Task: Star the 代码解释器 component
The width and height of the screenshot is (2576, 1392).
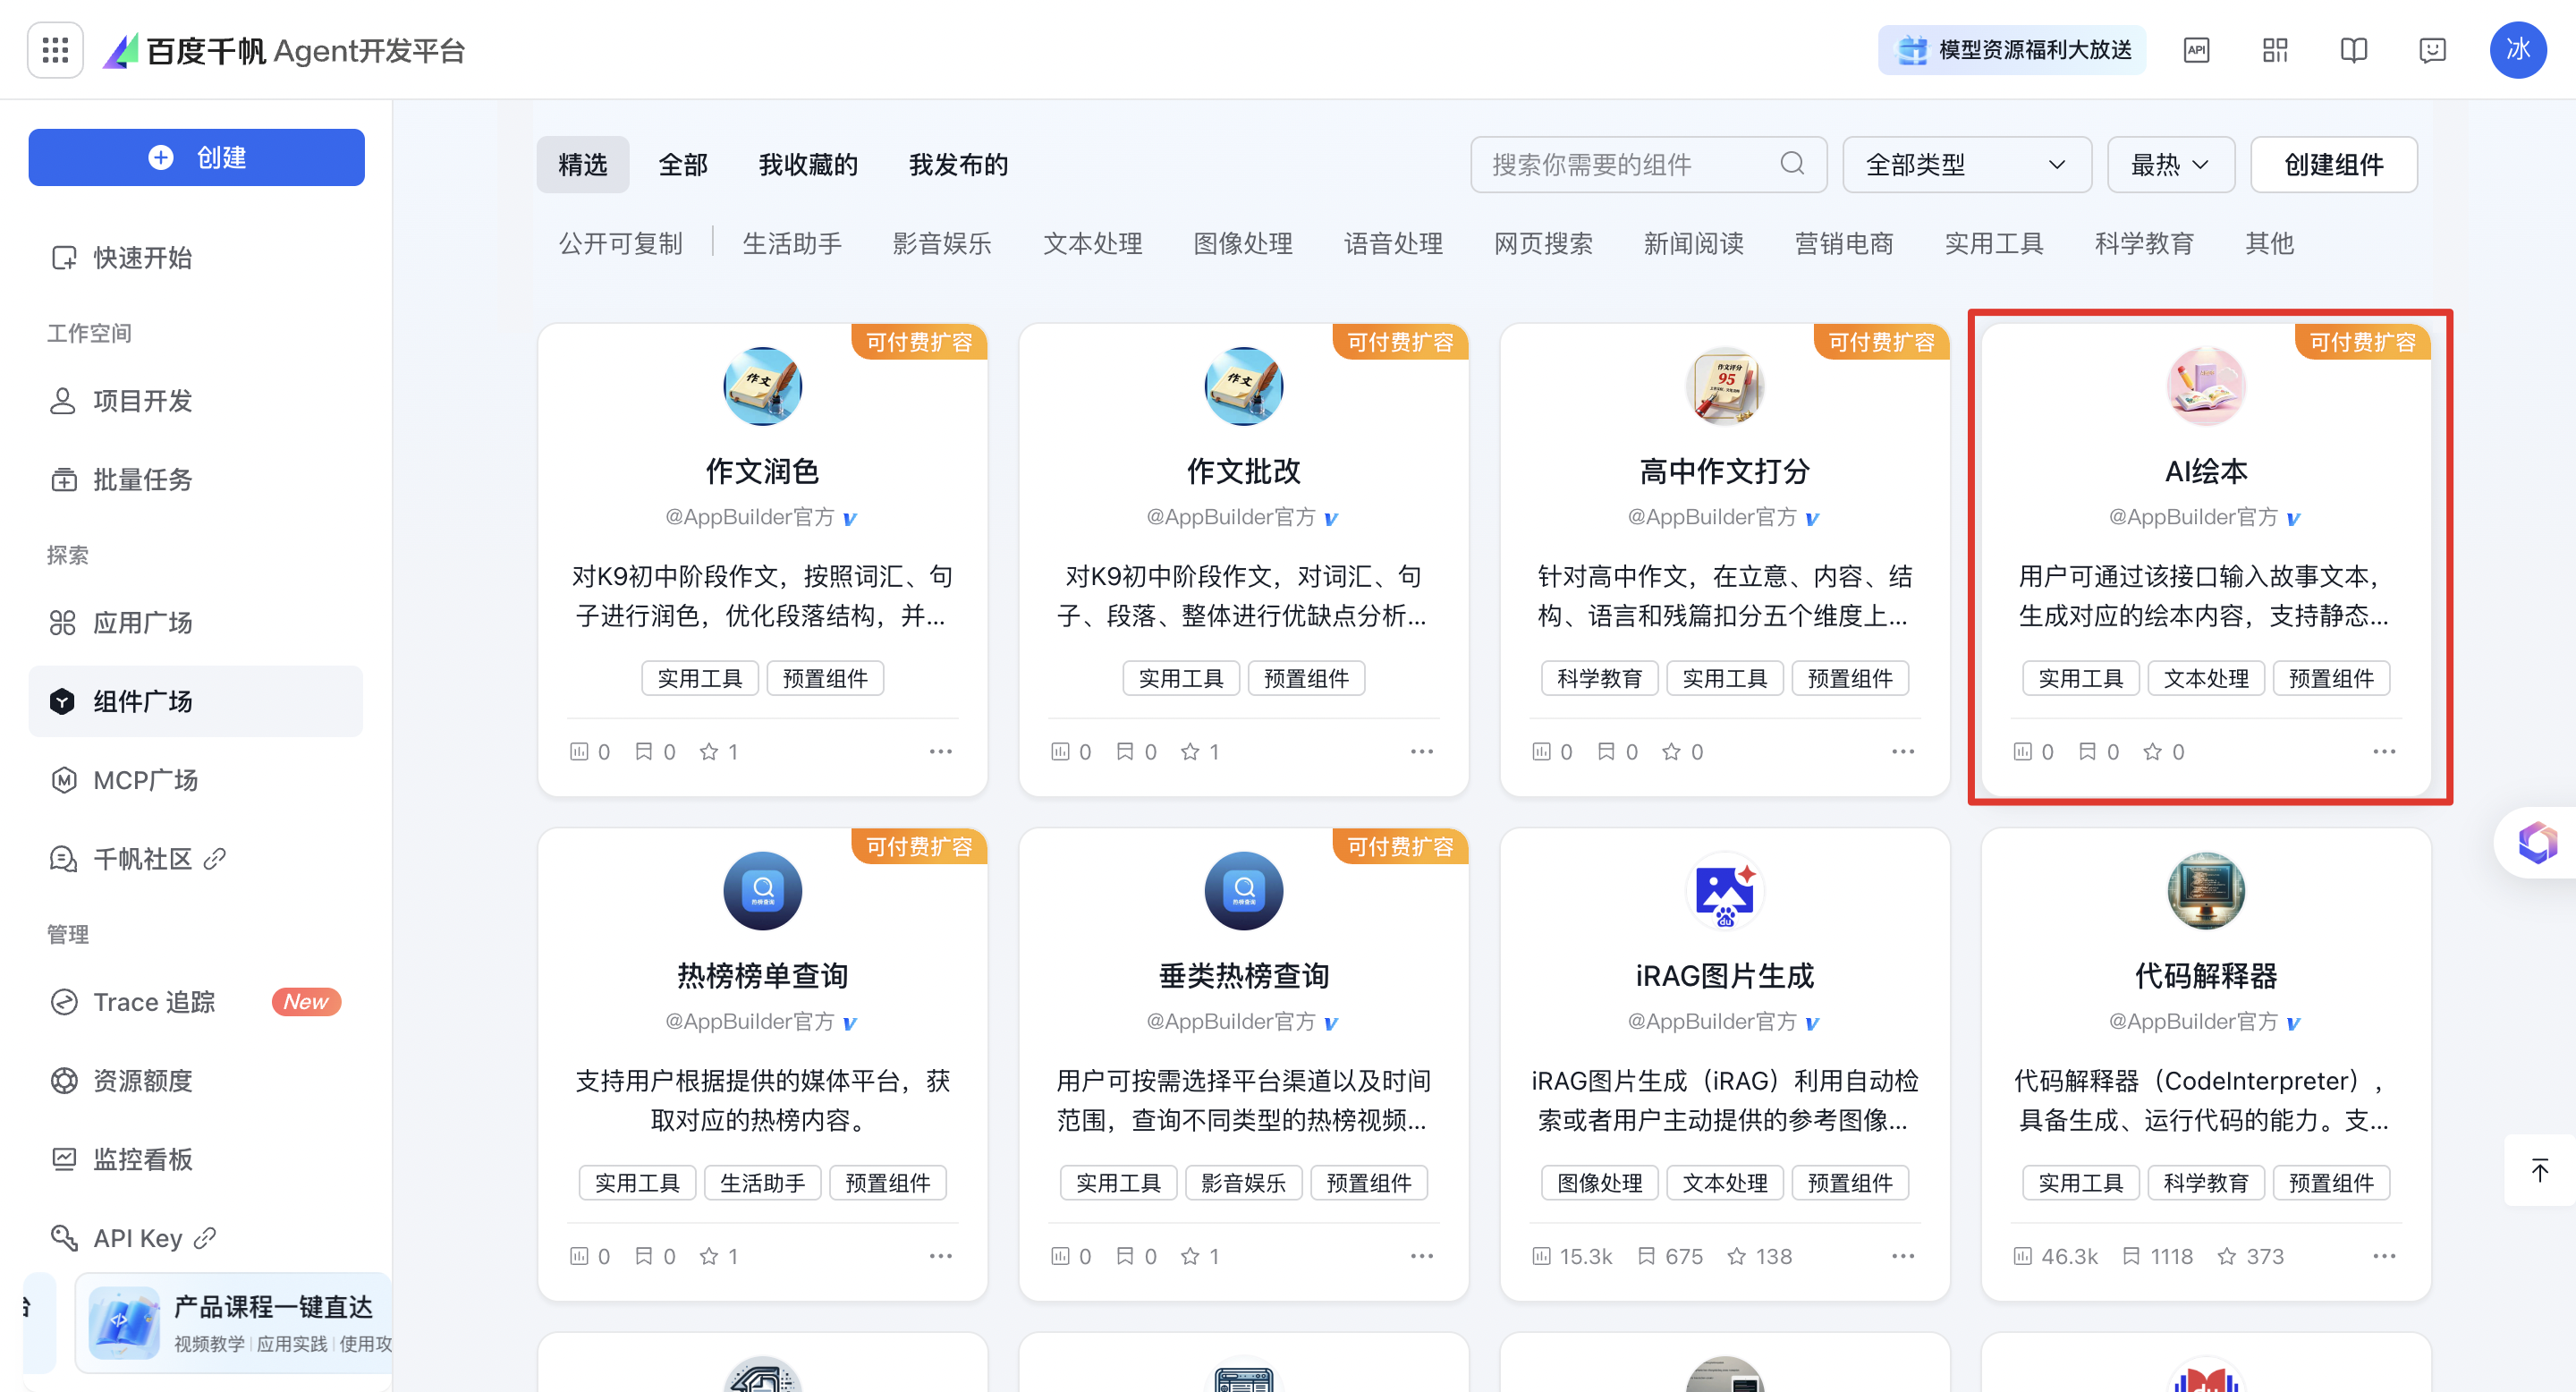Action: pos(2227,1256)
